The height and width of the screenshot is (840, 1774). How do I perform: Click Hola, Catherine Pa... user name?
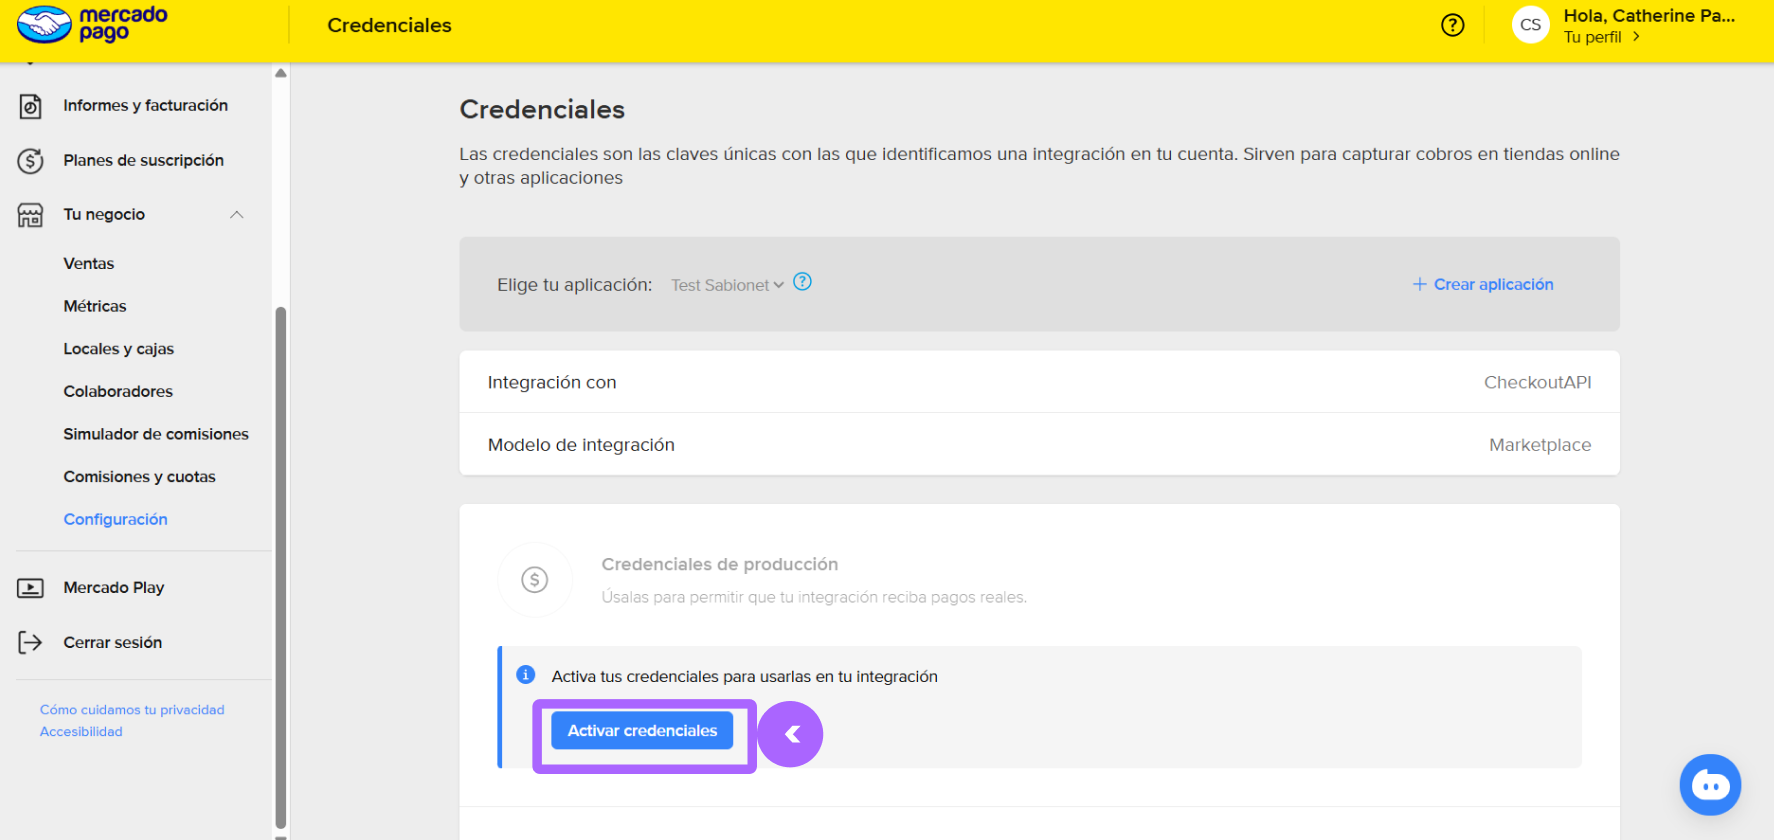click(x=1649, y=15)
